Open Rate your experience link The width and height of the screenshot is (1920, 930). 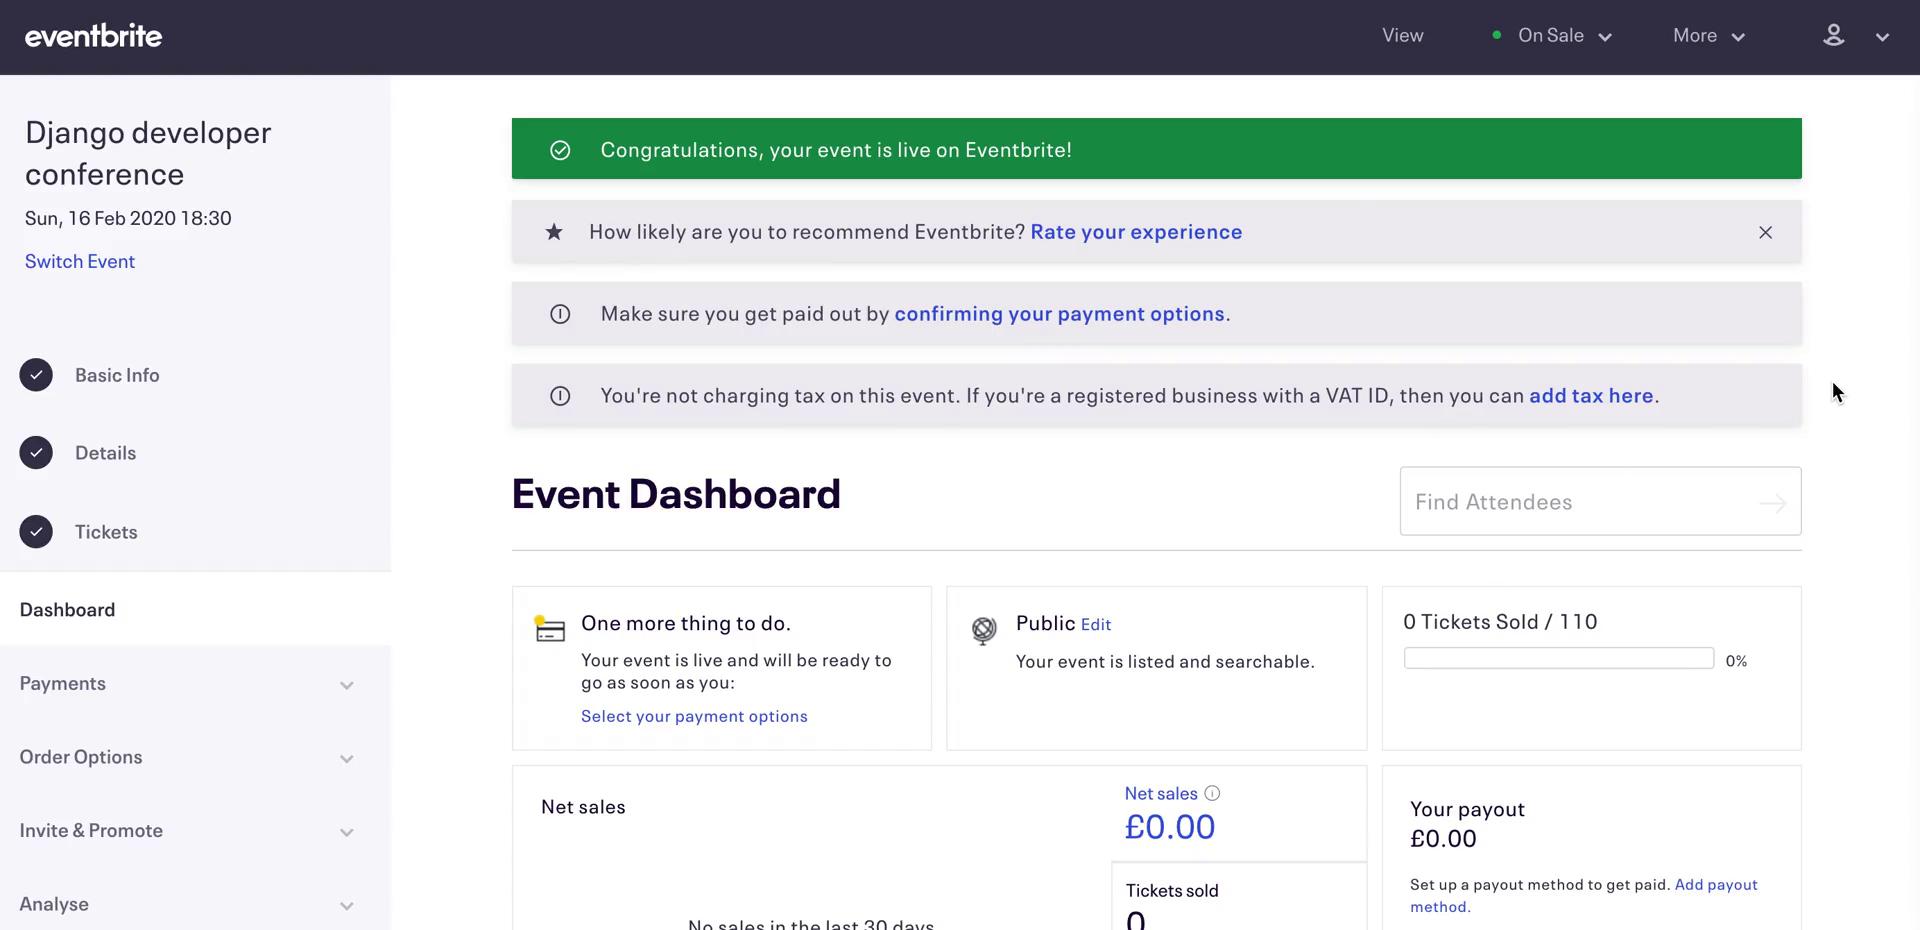[1136, 232]
